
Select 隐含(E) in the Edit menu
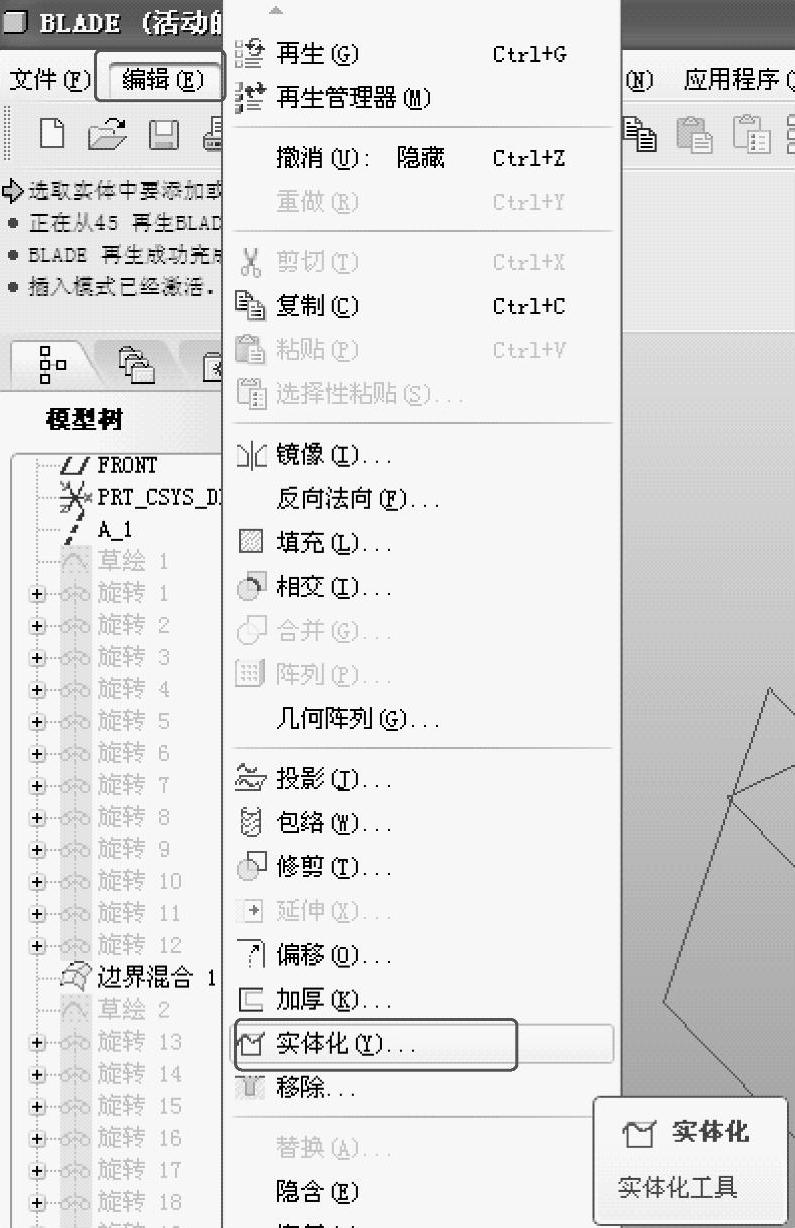pos(421,1191)
